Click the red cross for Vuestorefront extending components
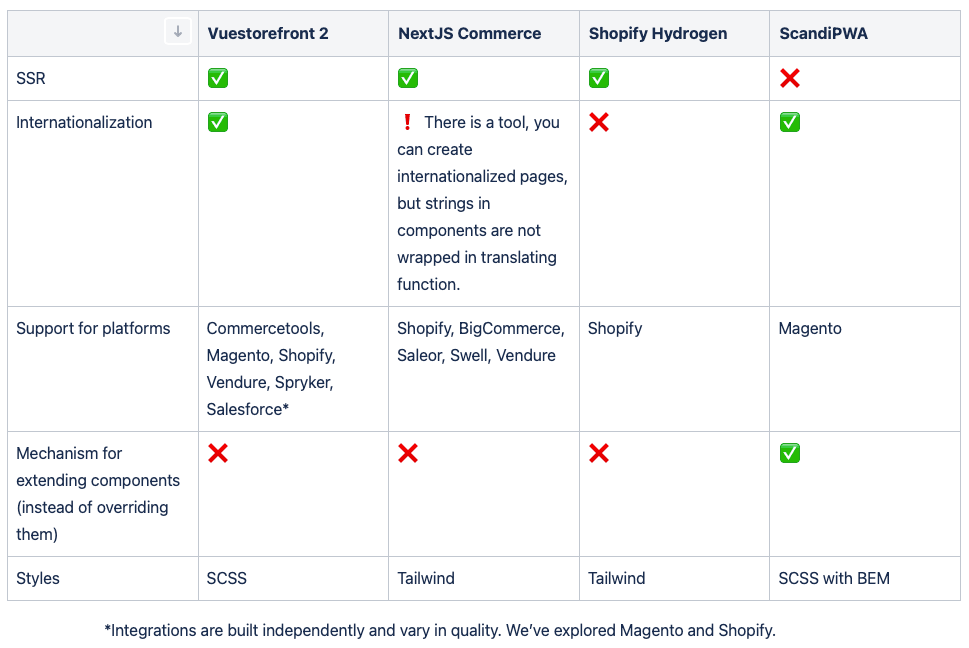969x648 pixels. (x=217, y=453)
